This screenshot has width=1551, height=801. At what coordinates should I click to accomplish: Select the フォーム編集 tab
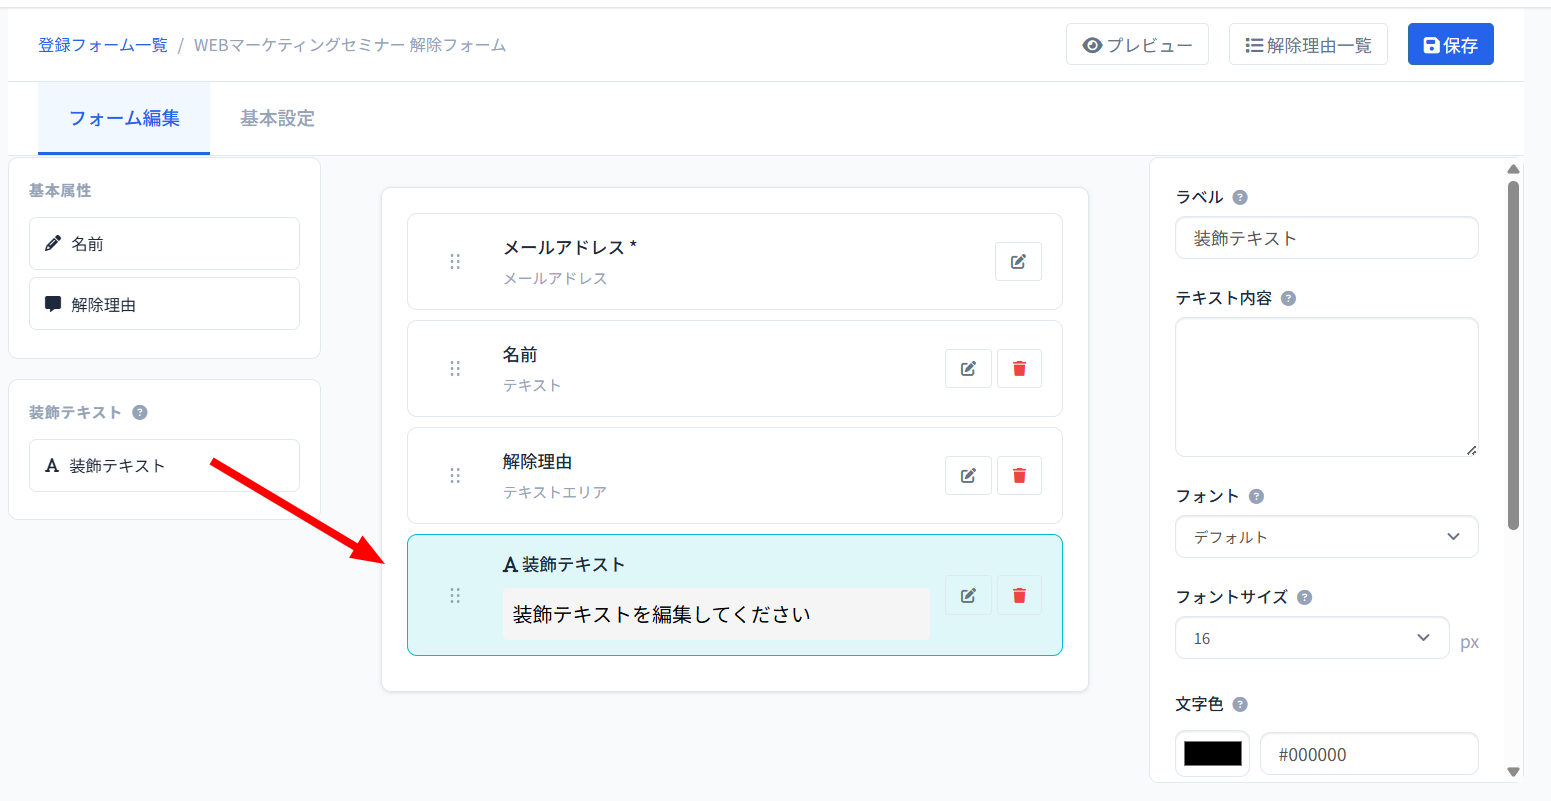pos(124,118)
